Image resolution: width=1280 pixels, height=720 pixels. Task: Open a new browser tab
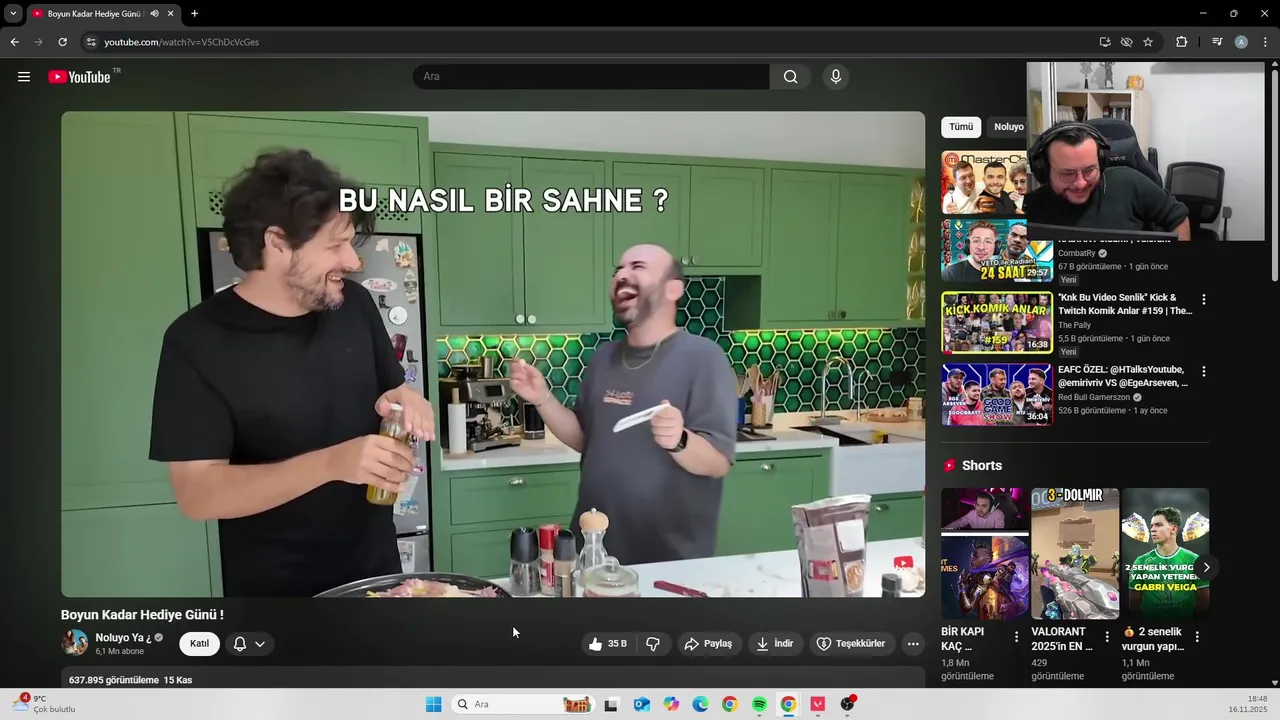tap(194, 14)
